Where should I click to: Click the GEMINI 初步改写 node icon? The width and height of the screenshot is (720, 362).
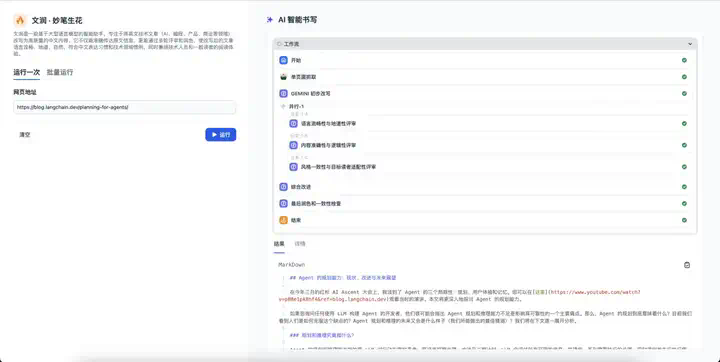(283, 93)
